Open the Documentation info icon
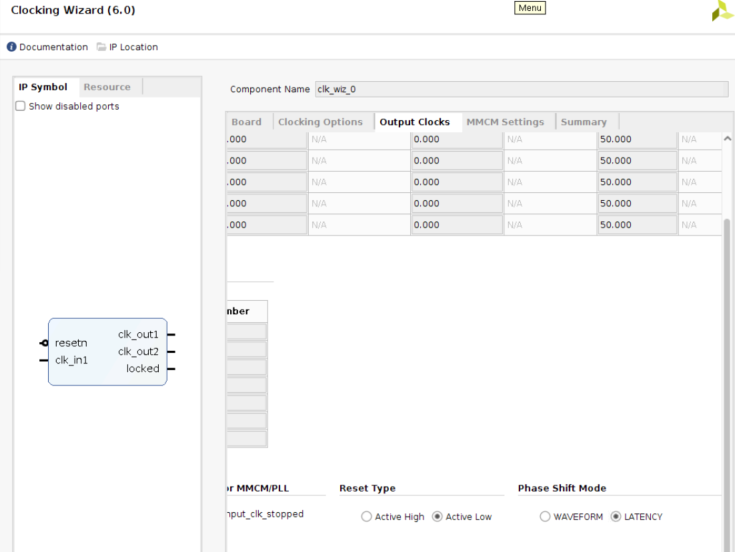 coord(11,47)
